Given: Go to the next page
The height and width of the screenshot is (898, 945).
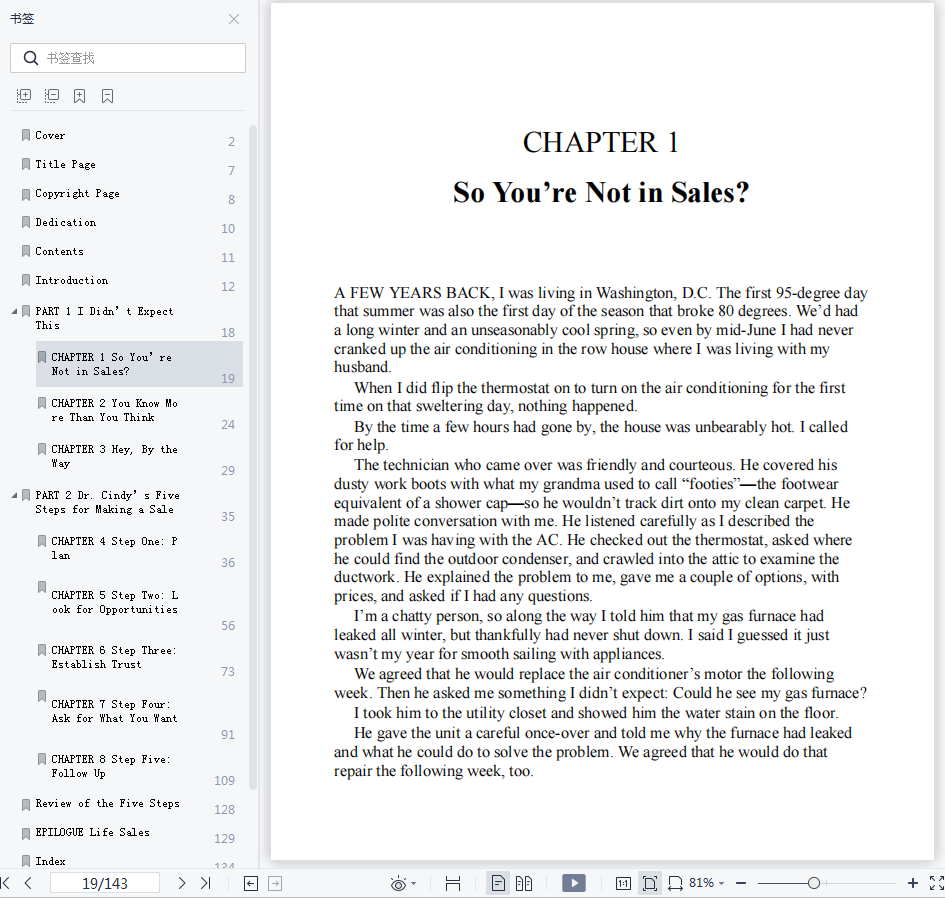Looking at the screenshot, I should (x=181, y=884).
